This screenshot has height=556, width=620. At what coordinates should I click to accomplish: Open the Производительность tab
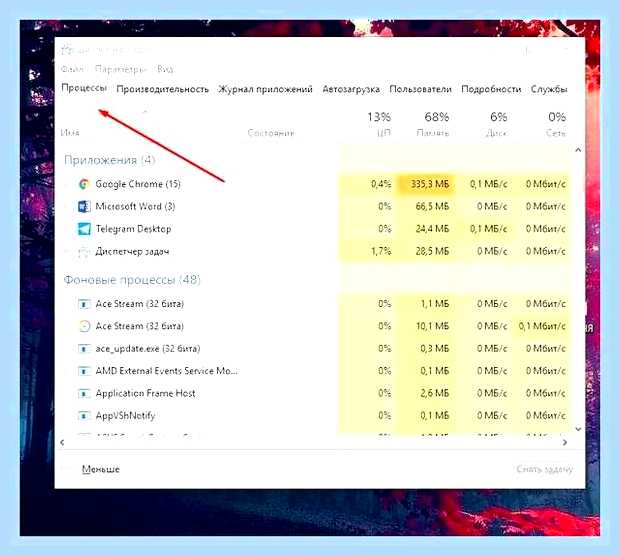163,89
